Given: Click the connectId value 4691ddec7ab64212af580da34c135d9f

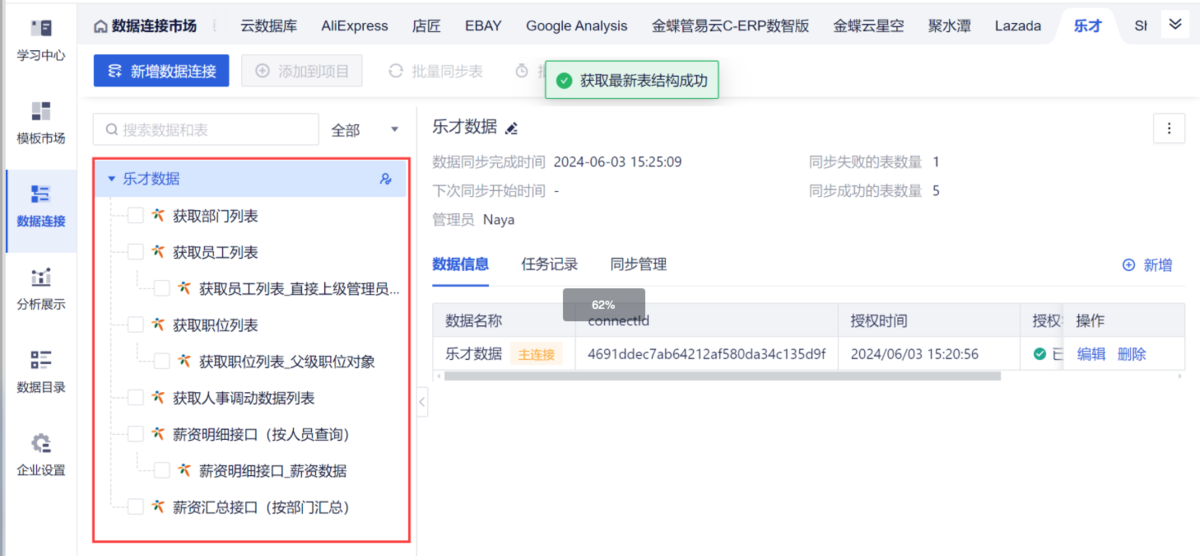Looking at the screenshot, I should coord(706,354).
